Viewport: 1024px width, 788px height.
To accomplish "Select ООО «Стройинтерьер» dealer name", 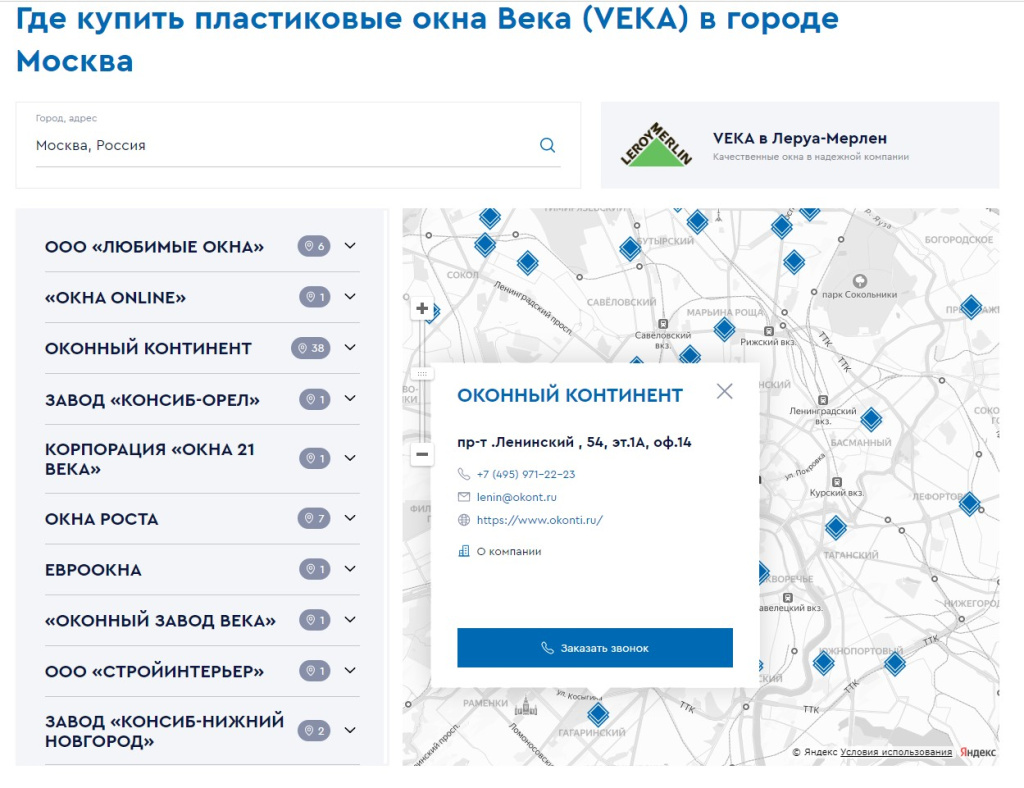I will [154, 672].
